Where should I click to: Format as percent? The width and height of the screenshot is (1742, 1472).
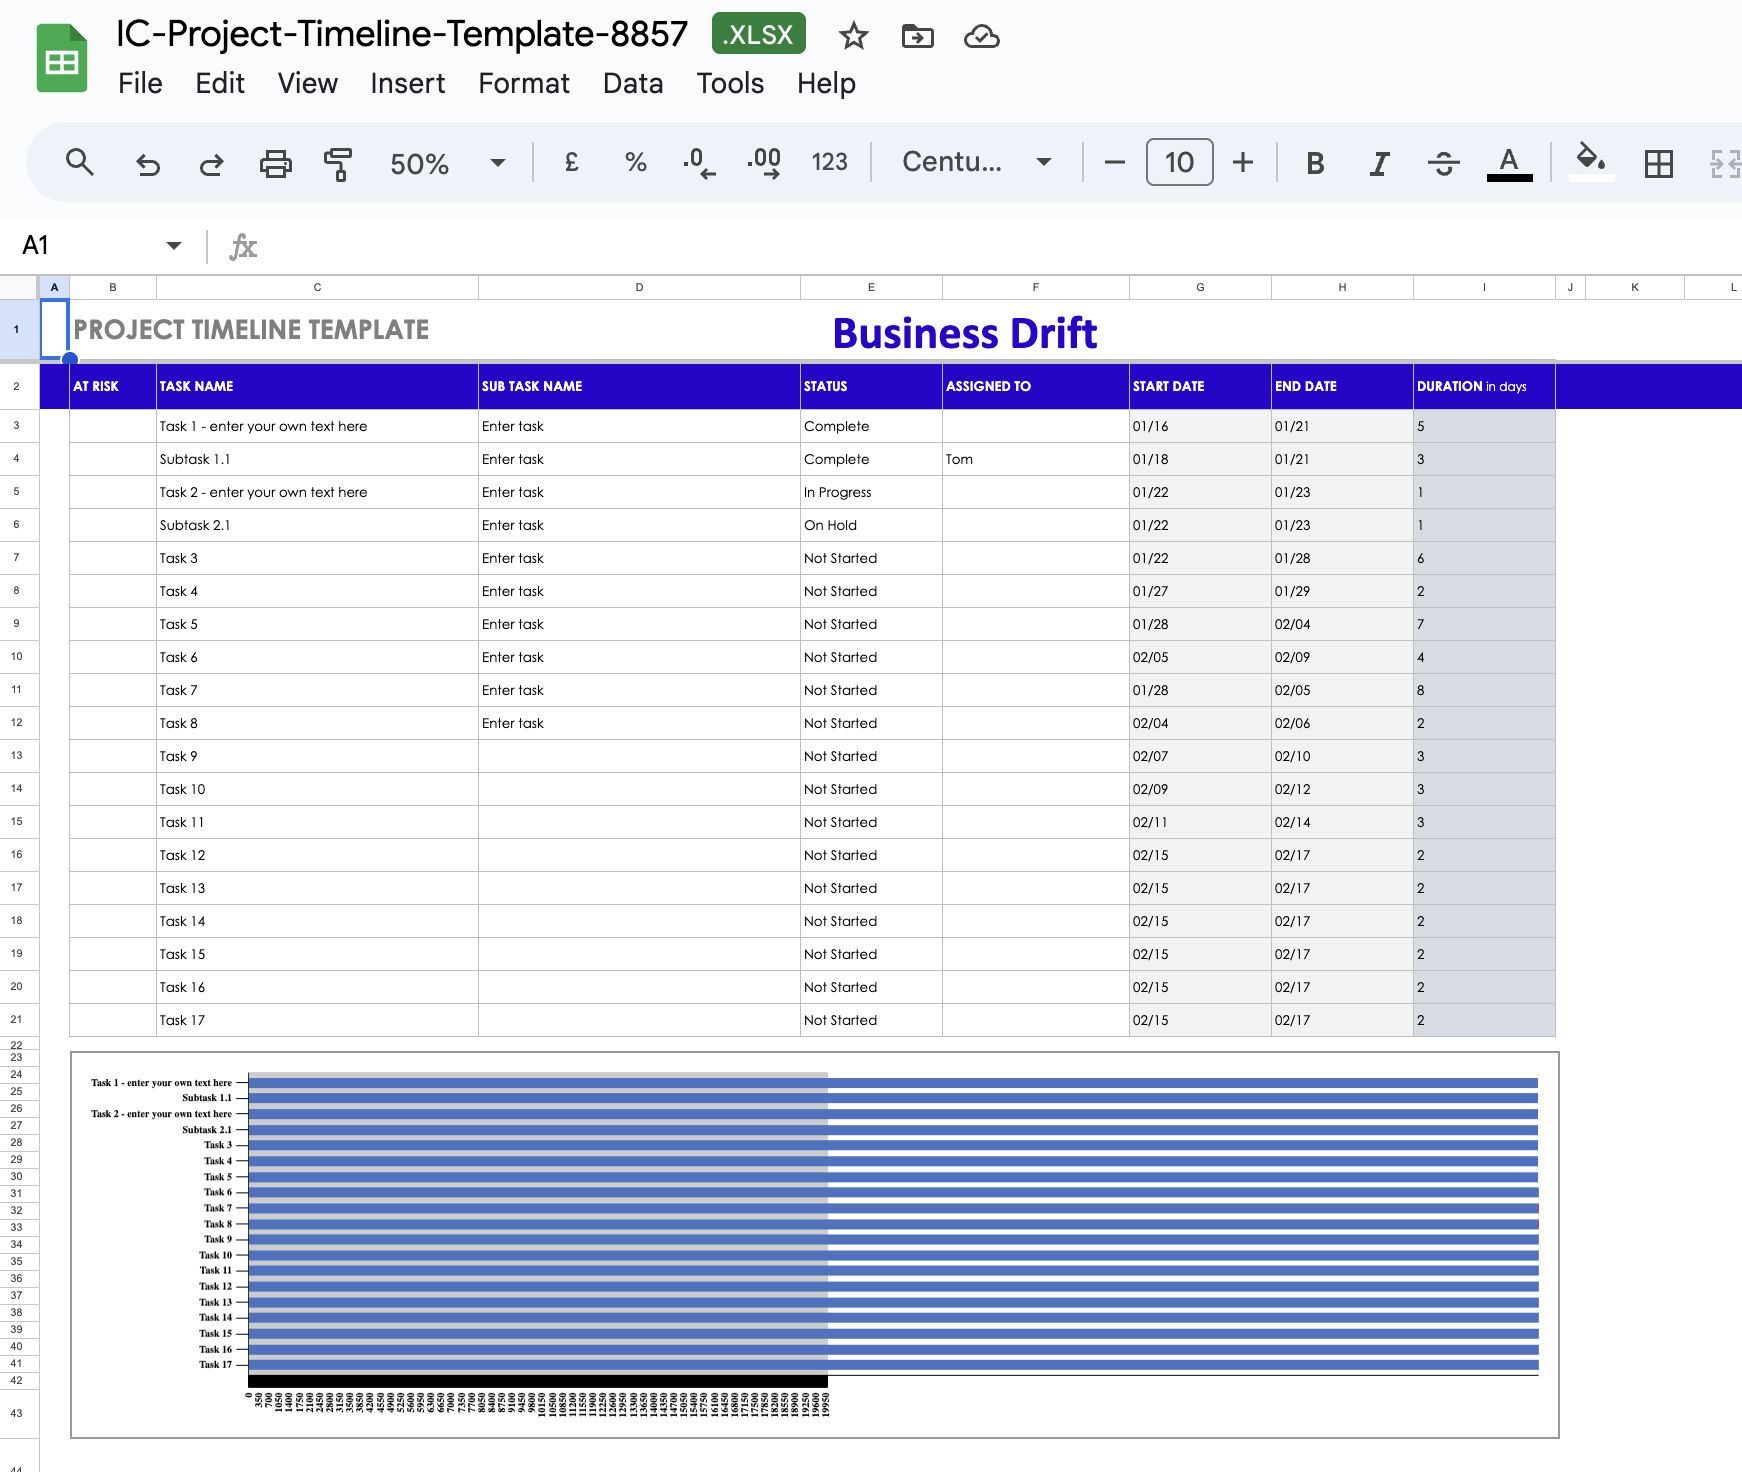(x=635, y=162)
